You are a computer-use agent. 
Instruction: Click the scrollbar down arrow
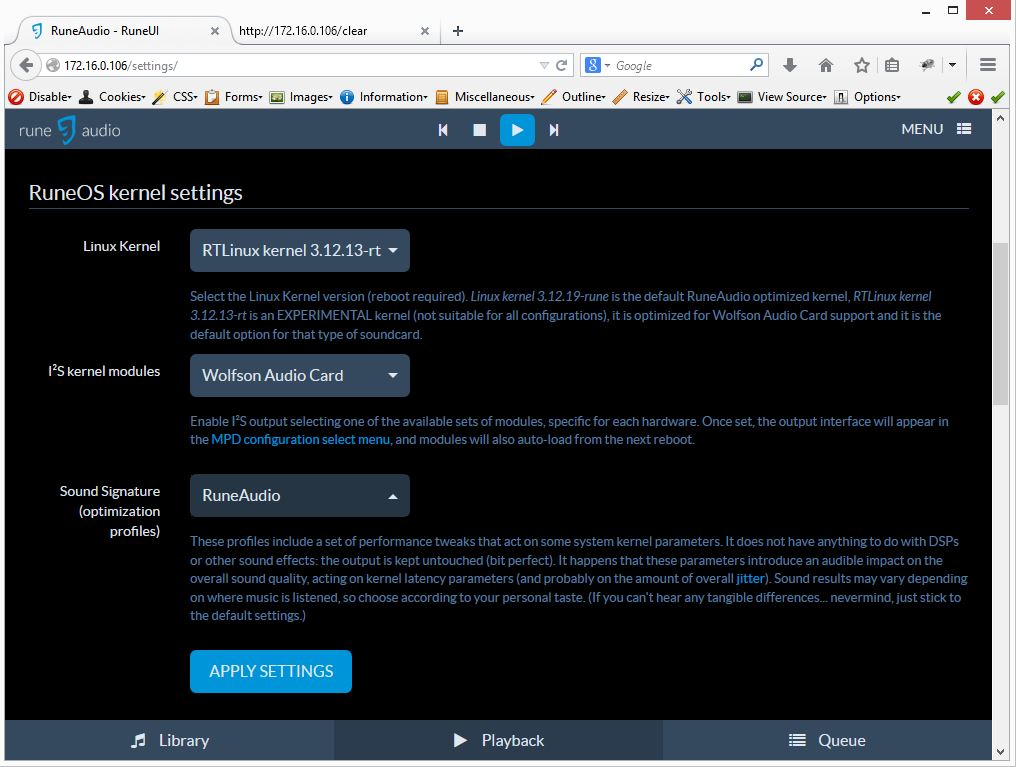[1000, 751]
